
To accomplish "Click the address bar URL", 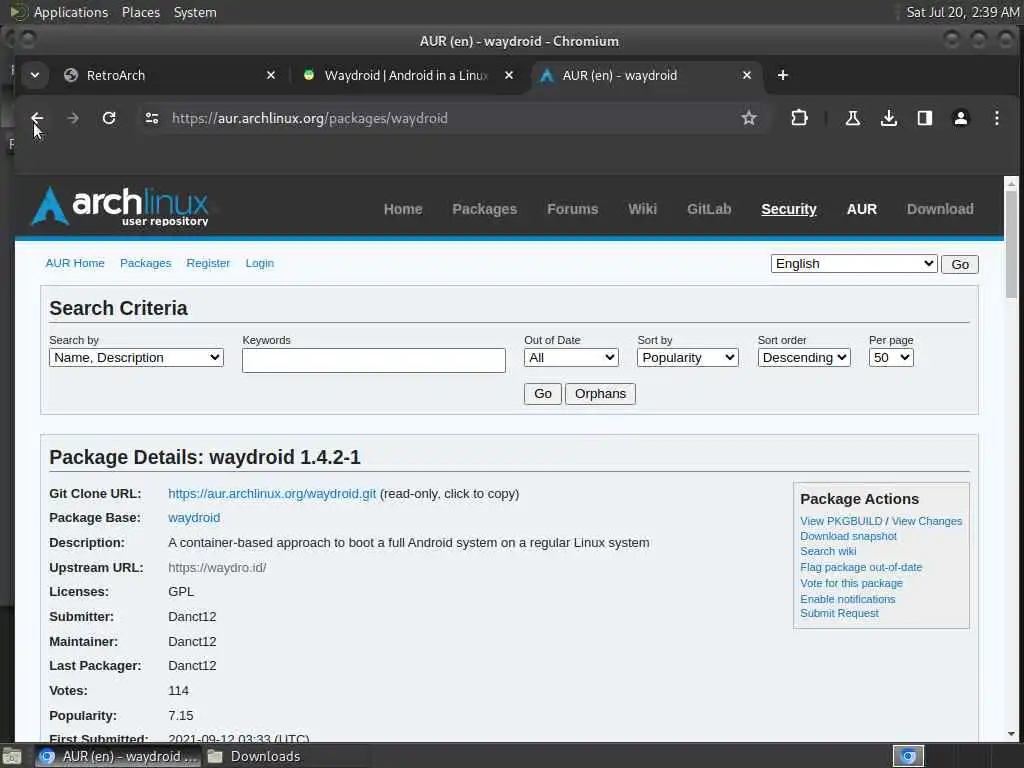I will (310, 118).
